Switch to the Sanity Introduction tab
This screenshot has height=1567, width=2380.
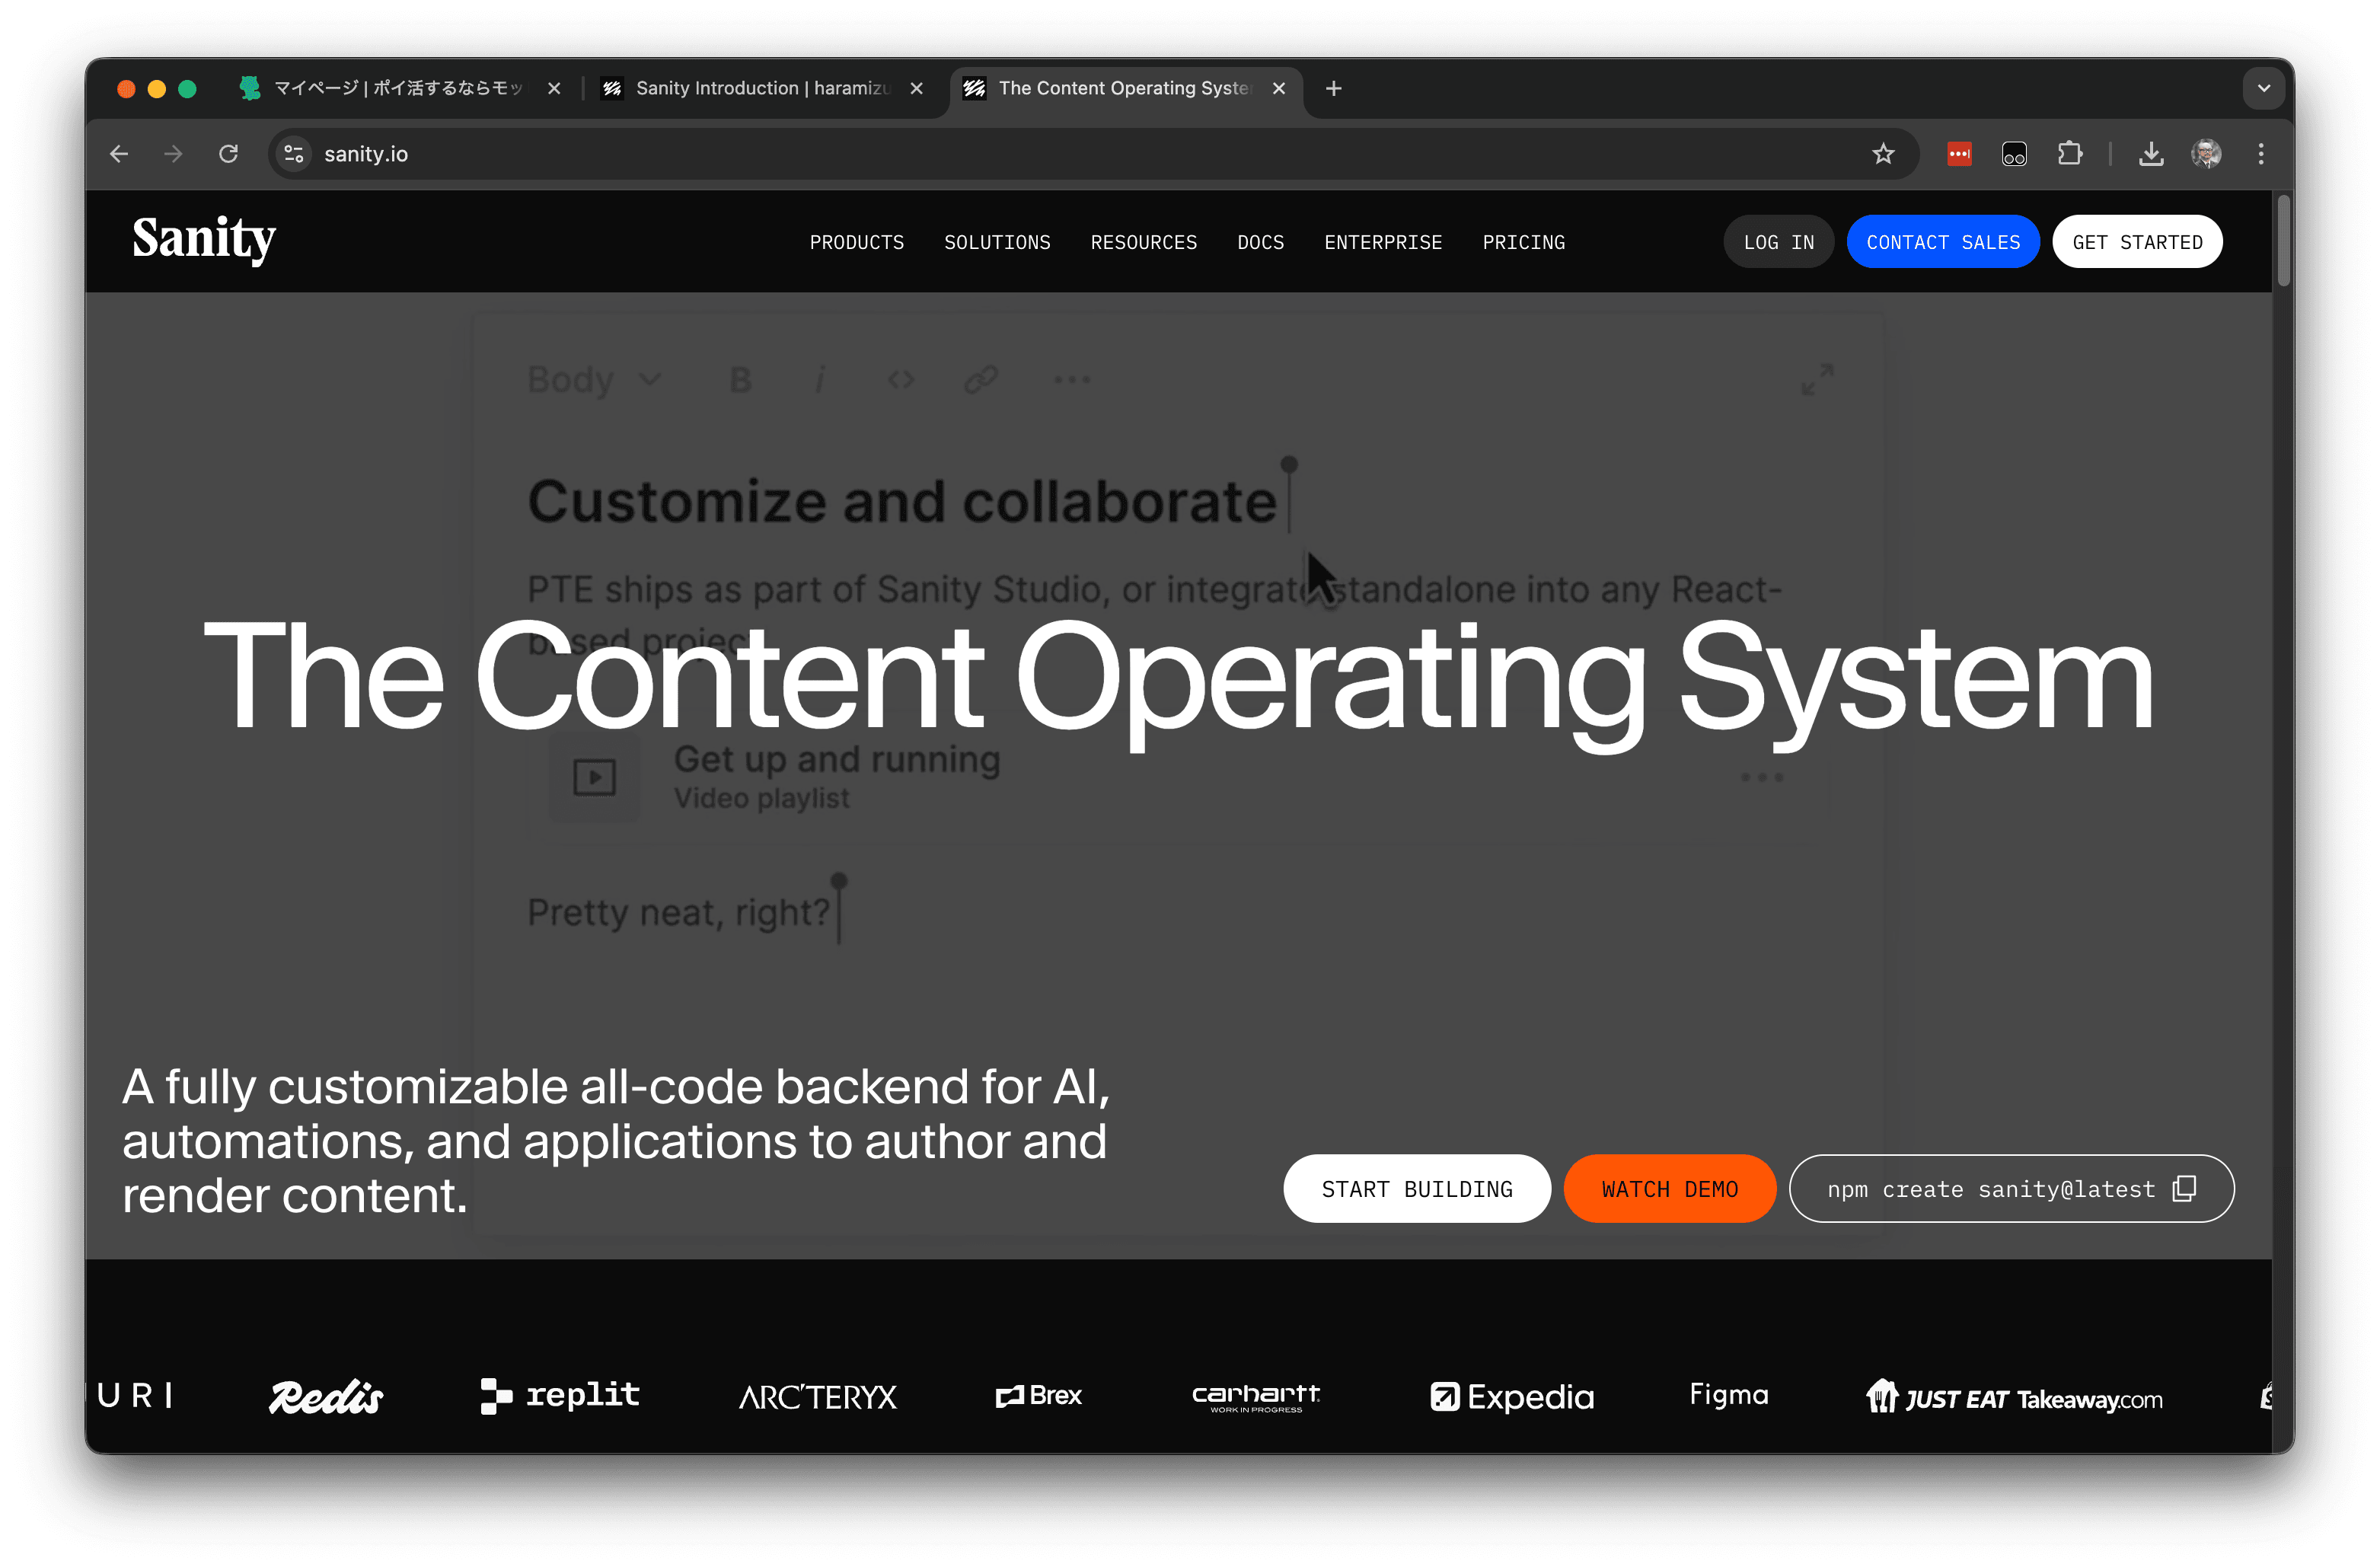[x=760, y=88]
